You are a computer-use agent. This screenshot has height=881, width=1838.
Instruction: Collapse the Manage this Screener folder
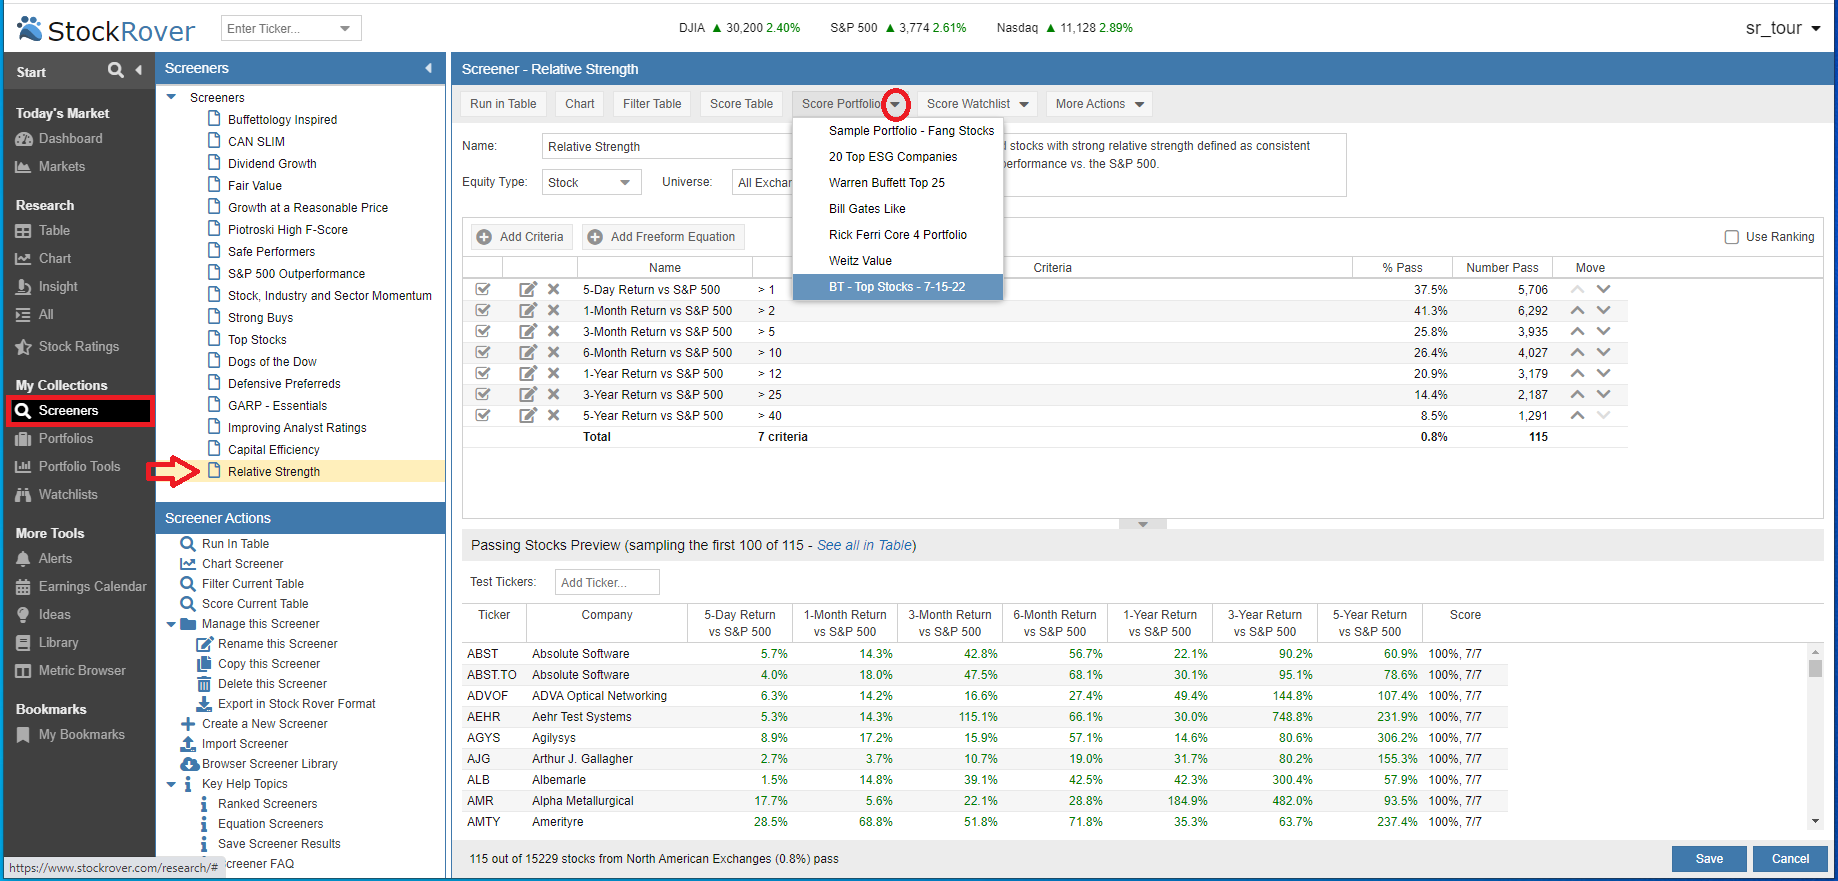pos(171,624)
